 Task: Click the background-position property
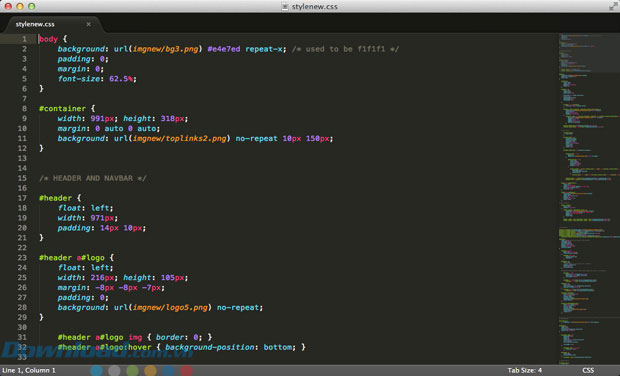pos(210,347)
